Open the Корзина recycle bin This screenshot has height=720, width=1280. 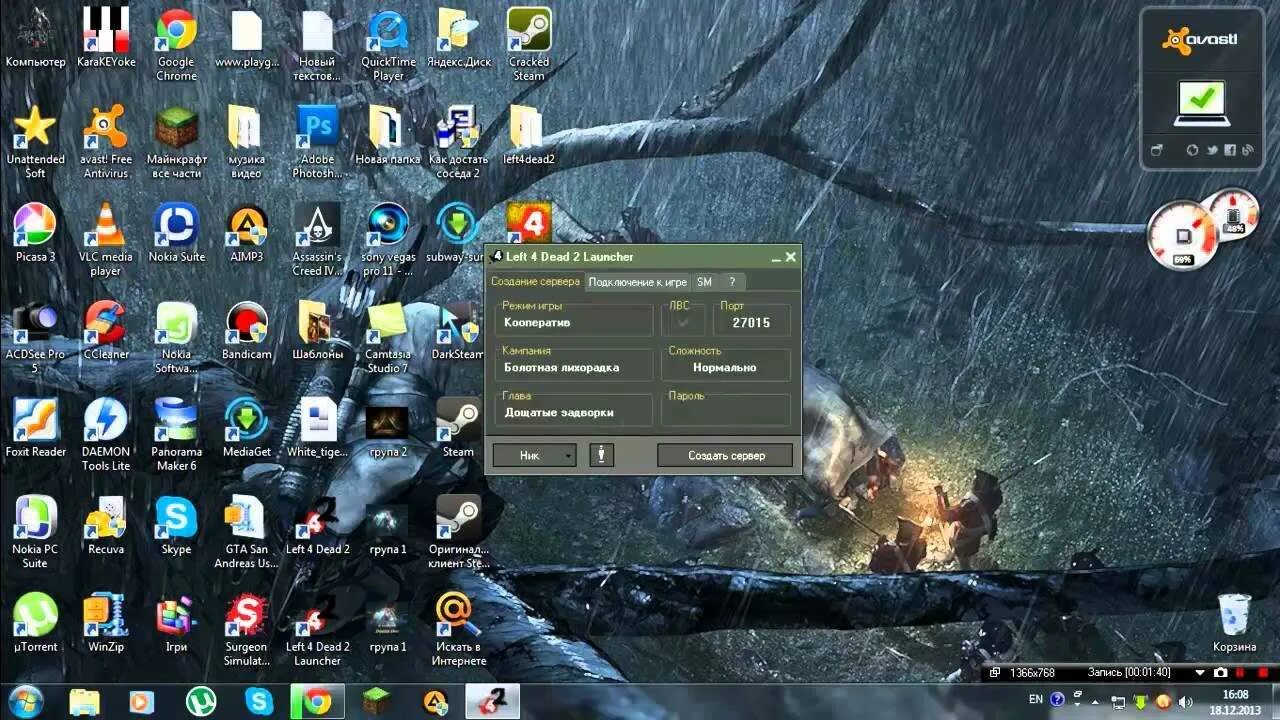pyautogui.click(x=1235, y=623)
